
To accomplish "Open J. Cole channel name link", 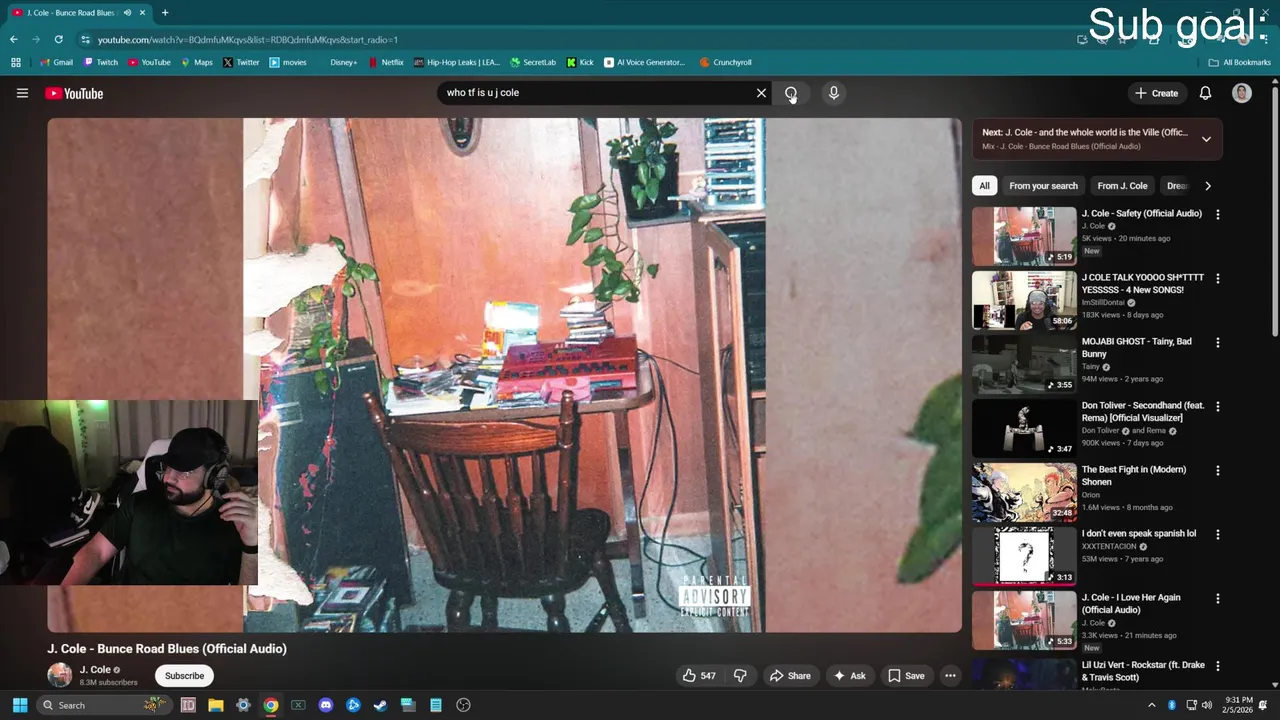I will 95,670.
